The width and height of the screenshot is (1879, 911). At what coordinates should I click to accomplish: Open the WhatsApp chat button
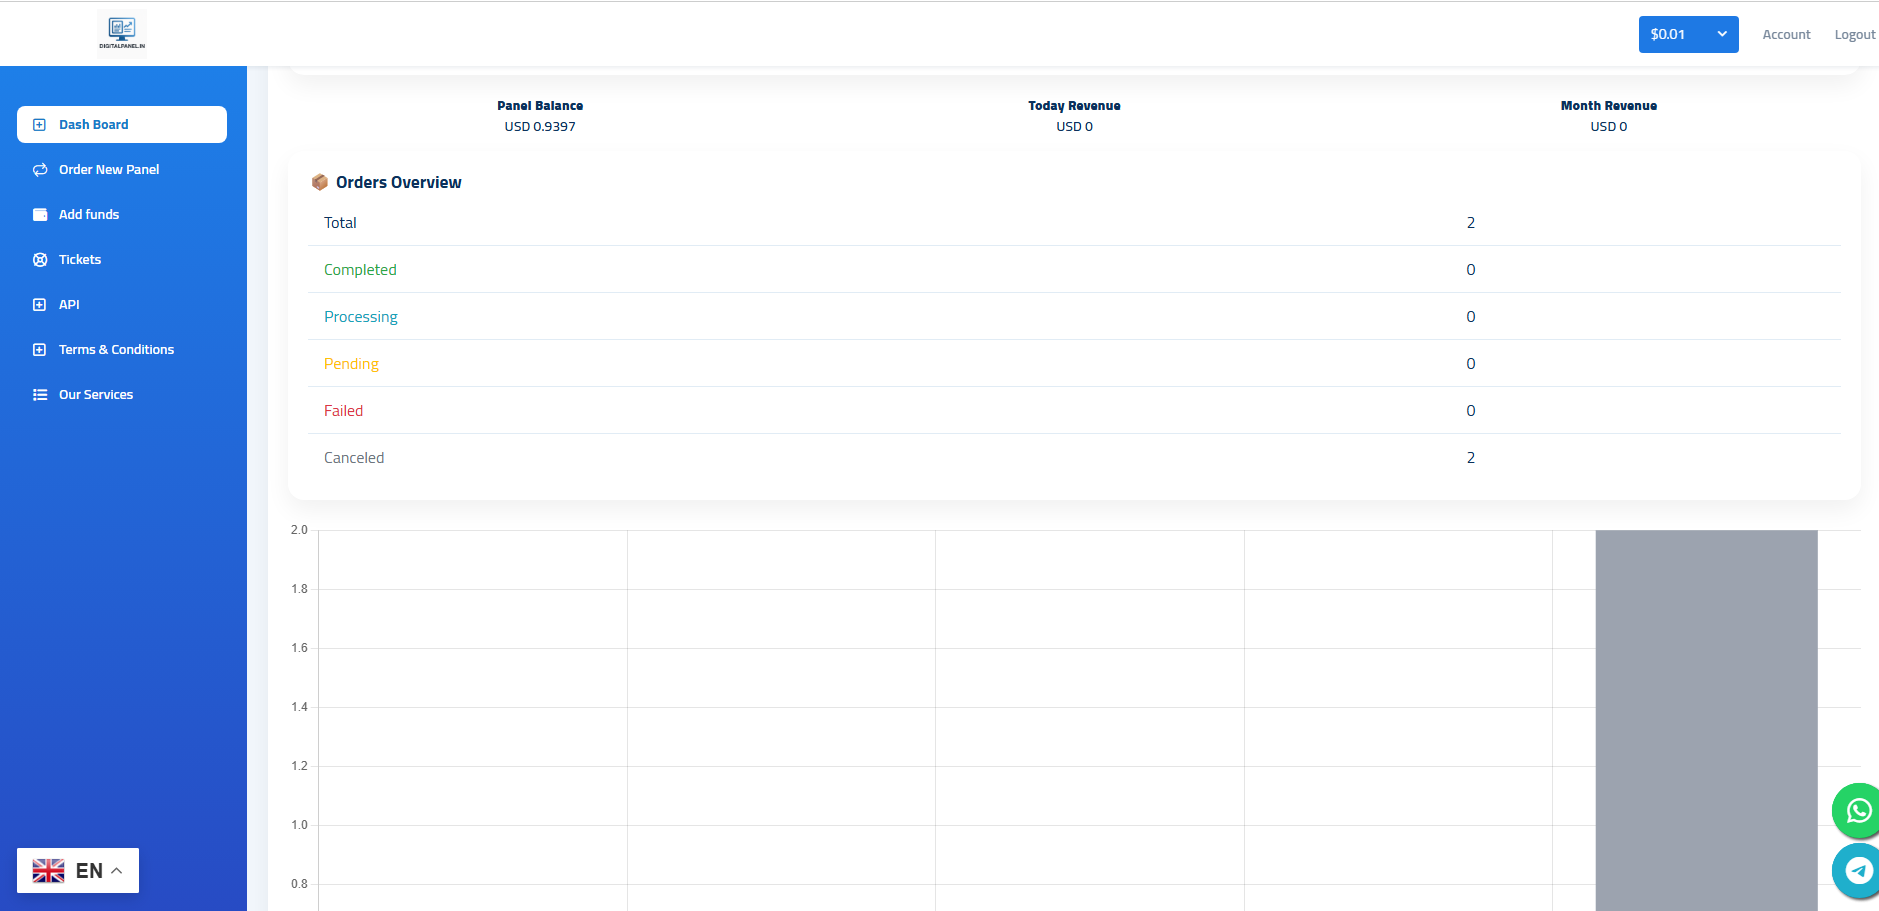pos(1857,810)
